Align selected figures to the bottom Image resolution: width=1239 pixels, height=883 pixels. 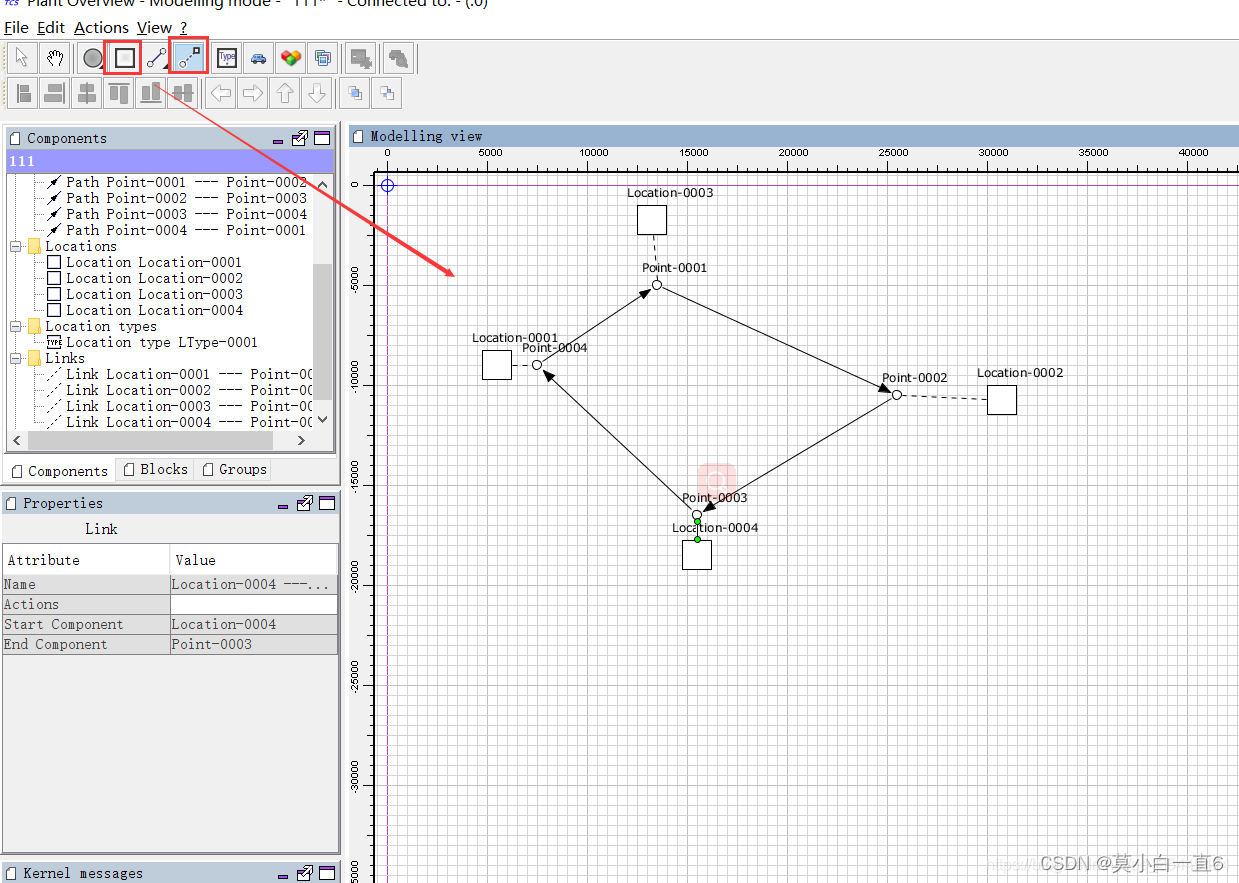[x=151, y=94]
